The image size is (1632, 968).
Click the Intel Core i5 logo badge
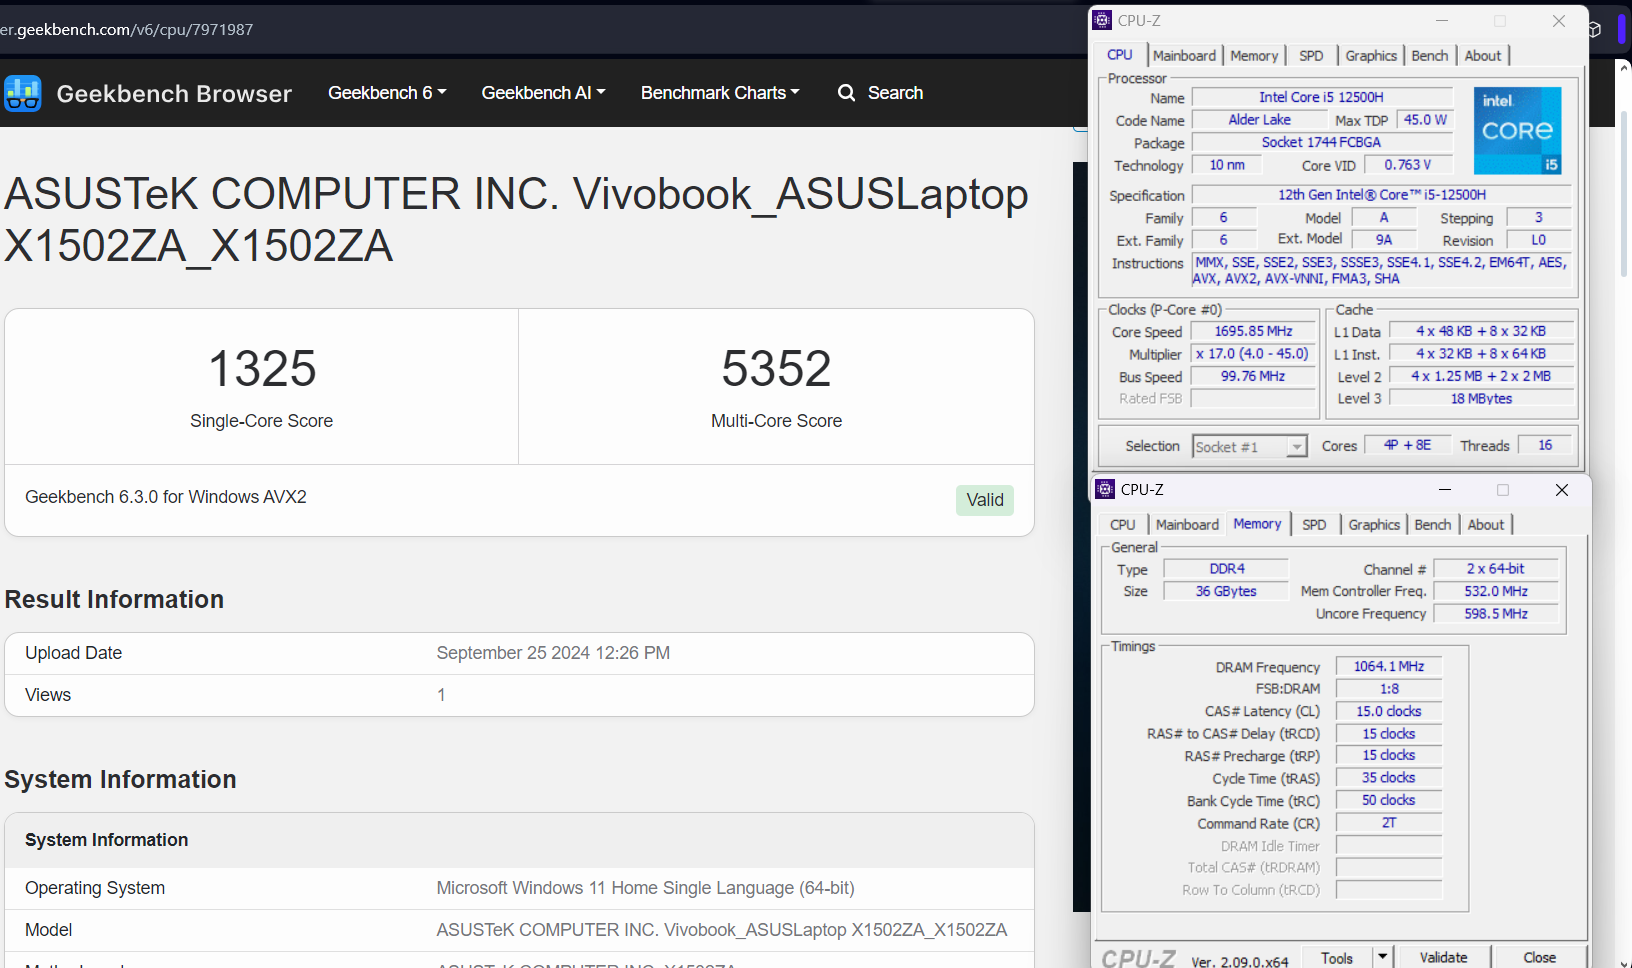click(x=1517, y=131)
